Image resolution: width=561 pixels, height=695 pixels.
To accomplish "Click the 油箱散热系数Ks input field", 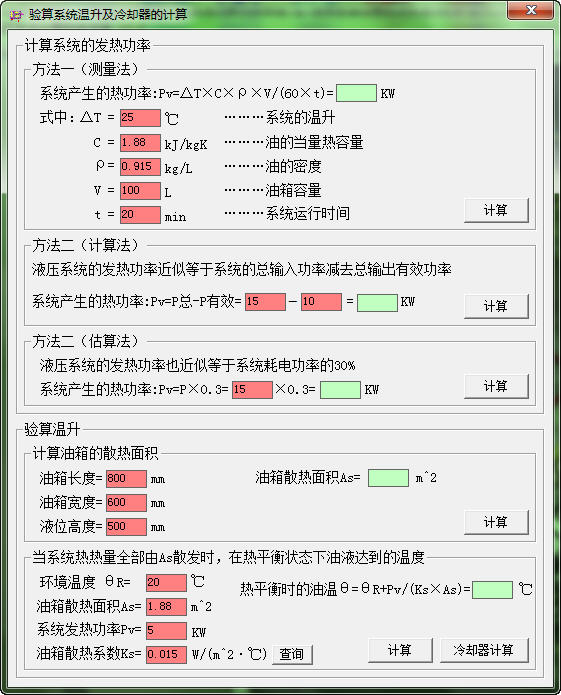I will pos(166,655).
